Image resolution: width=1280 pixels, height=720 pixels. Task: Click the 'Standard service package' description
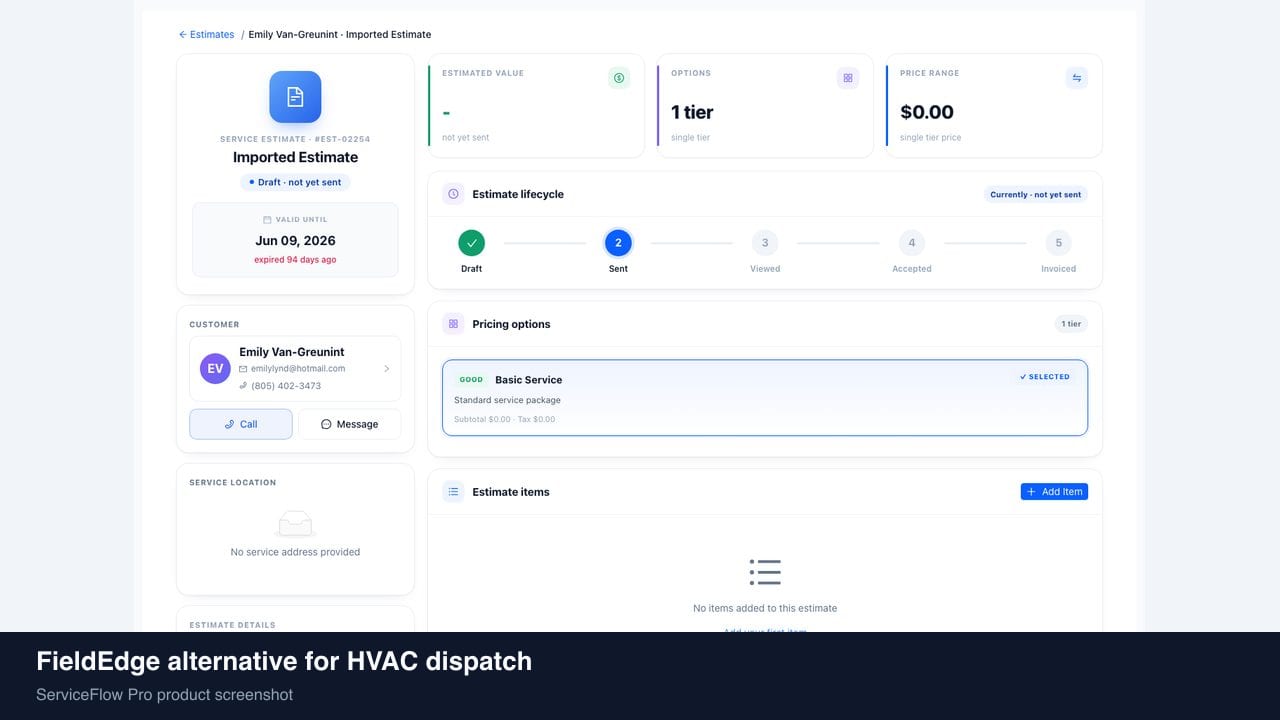pyautogui.click(x=507, y=400)
